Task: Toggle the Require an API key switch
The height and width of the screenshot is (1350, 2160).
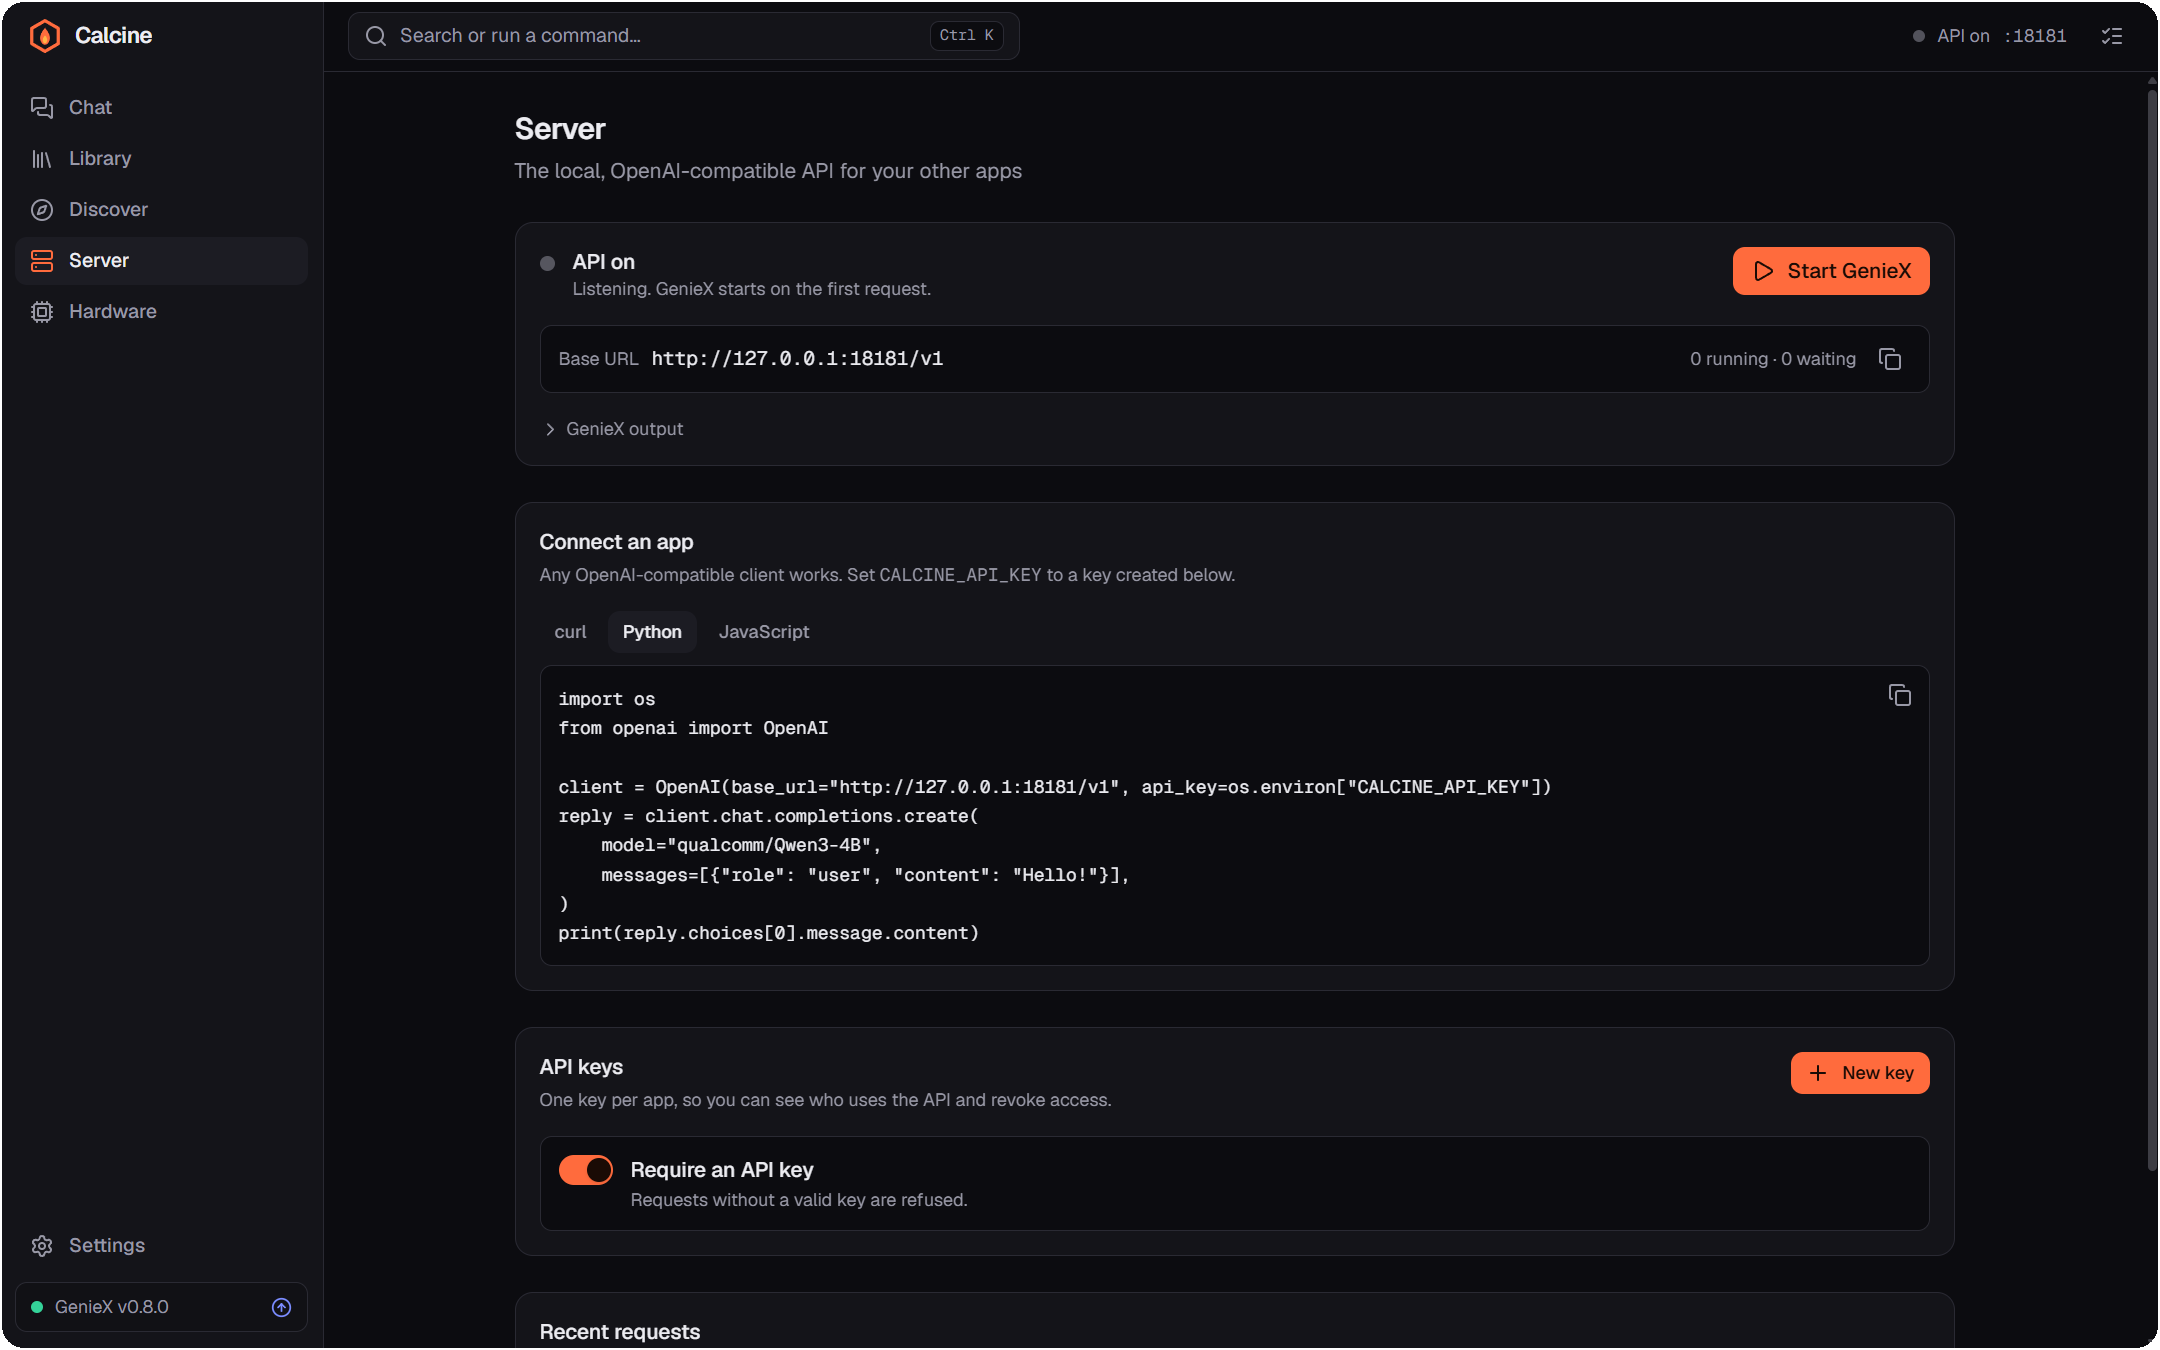Action: point(586,1170)
